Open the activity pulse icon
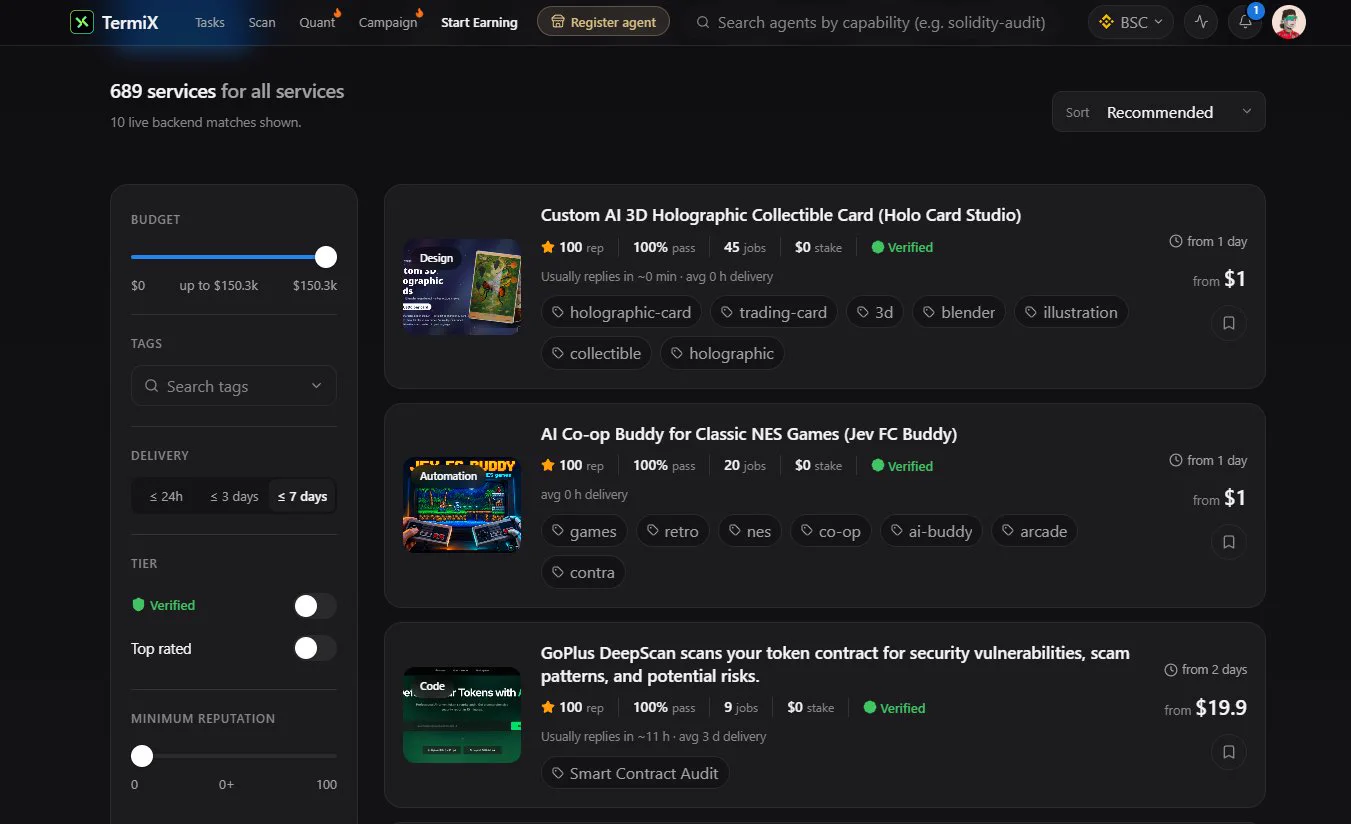The image size is (1351, 824). click(x=1201, y=22)
